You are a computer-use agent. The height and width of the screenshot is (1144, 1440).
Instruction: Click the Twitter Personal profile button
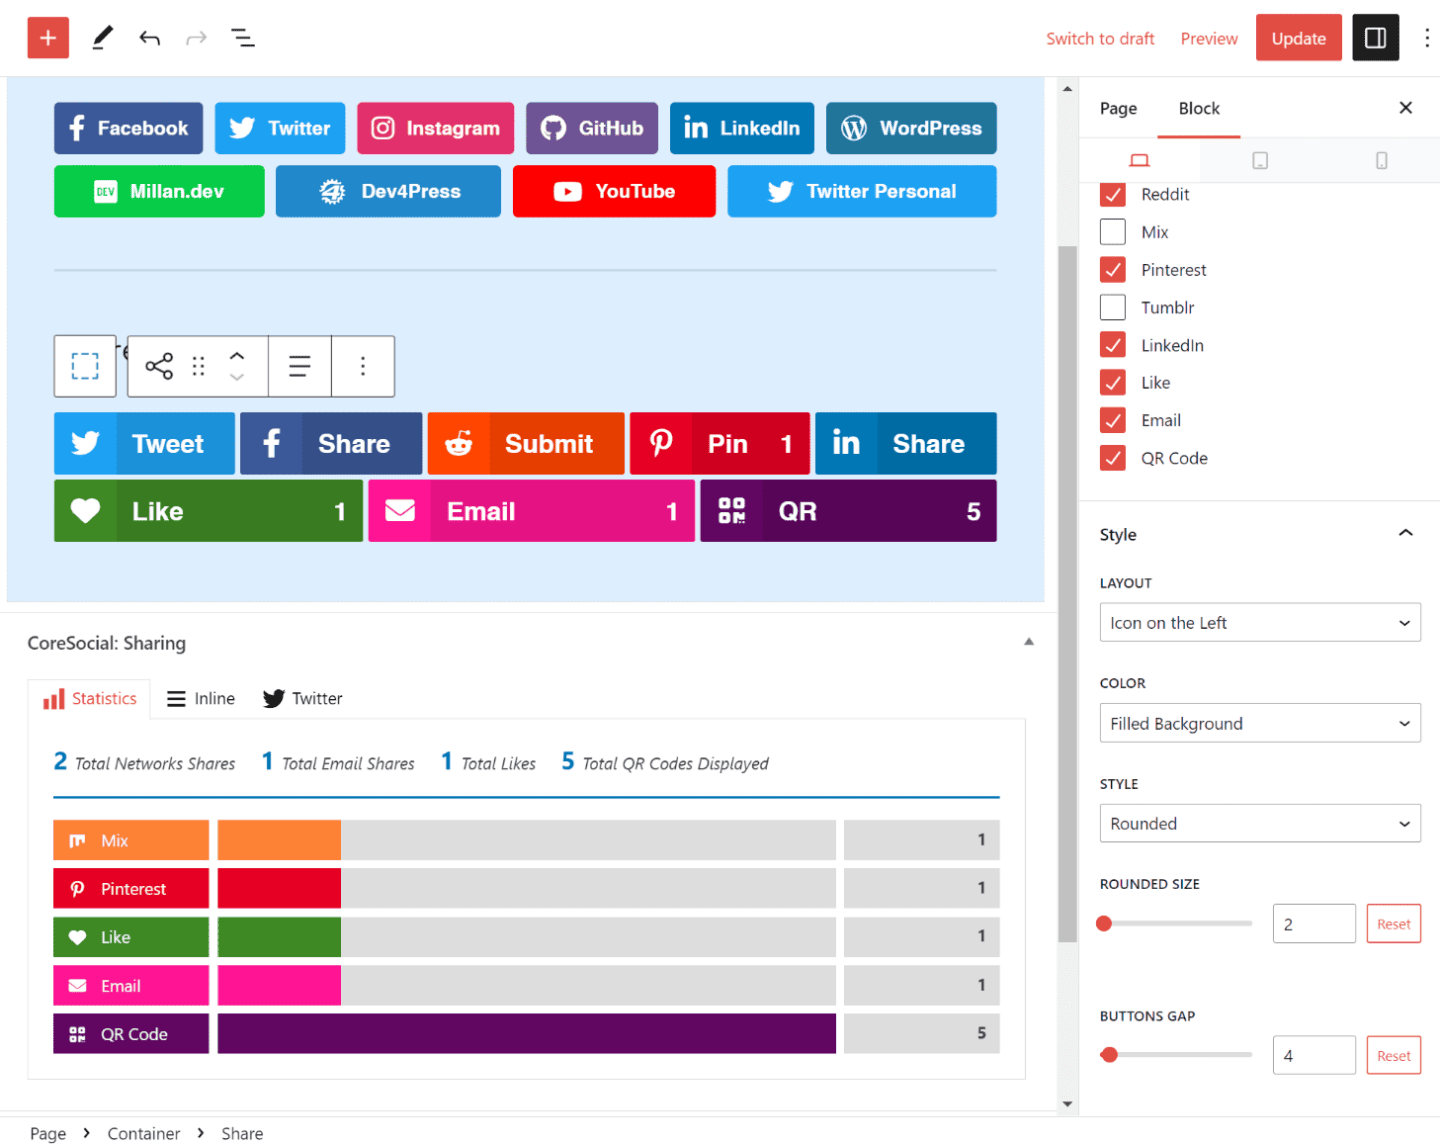tap(862, 191)
